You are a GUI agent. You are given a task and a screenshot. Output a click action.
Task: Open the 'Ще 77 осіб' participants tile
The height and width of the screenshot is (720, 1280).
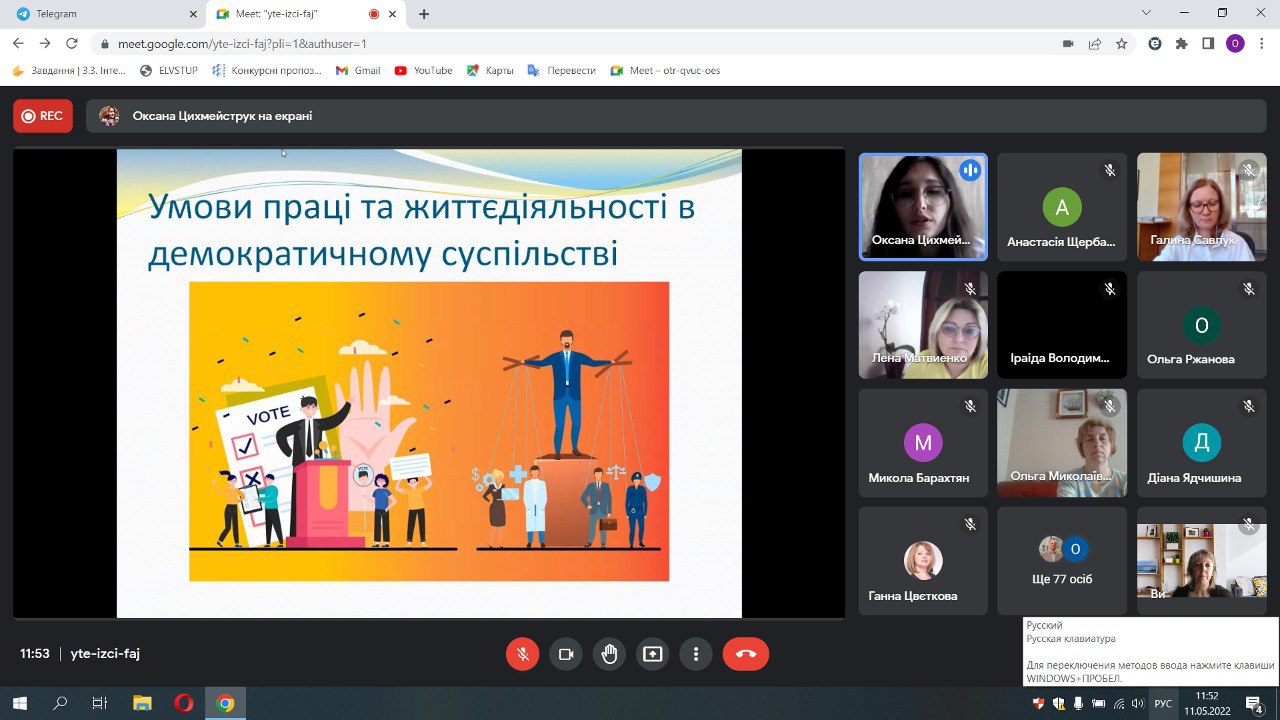(x=1061, y=560)
